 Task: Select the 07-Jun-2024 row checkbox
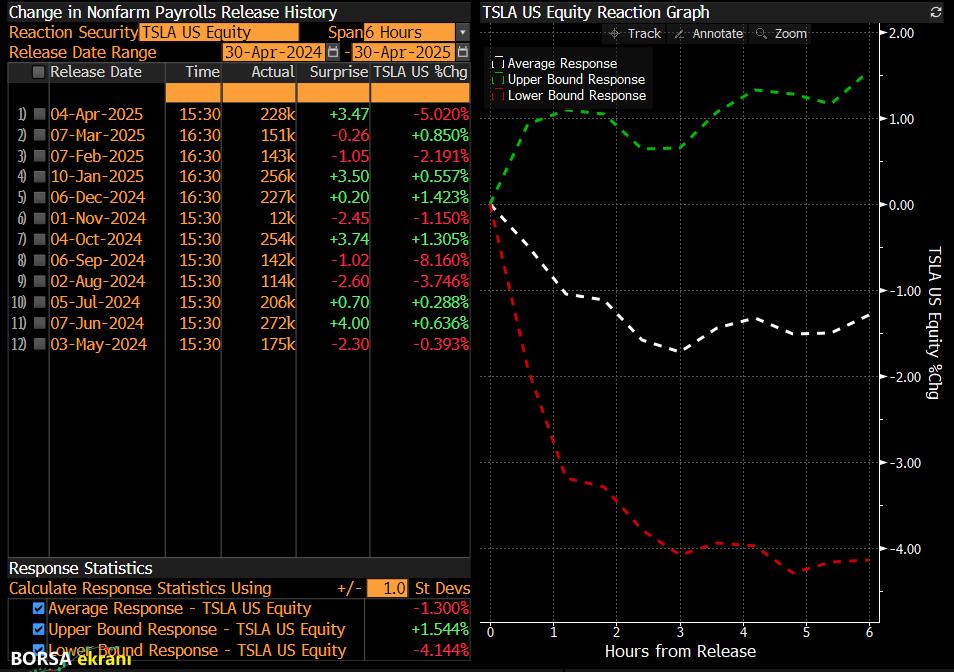coord(40,323)
